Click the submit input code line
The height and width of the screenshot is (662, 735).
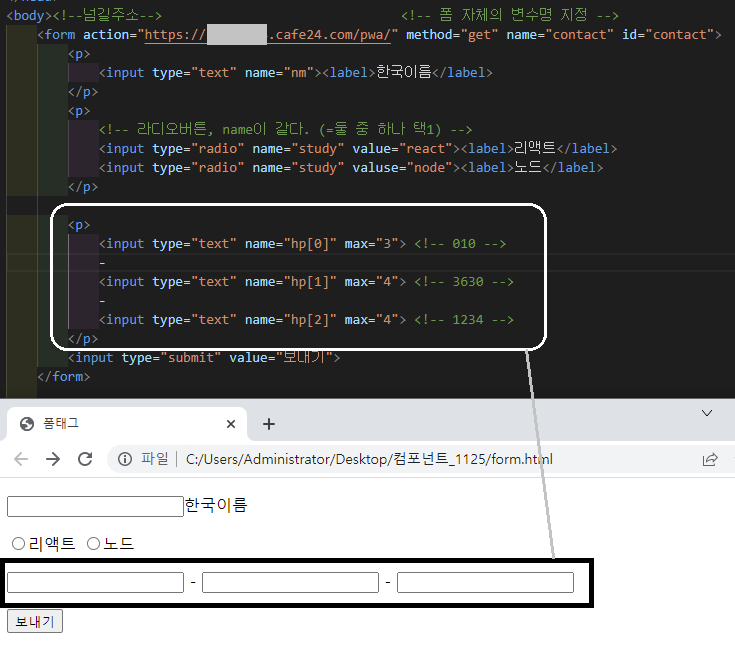pyautogui.click(x=204, y=358)
